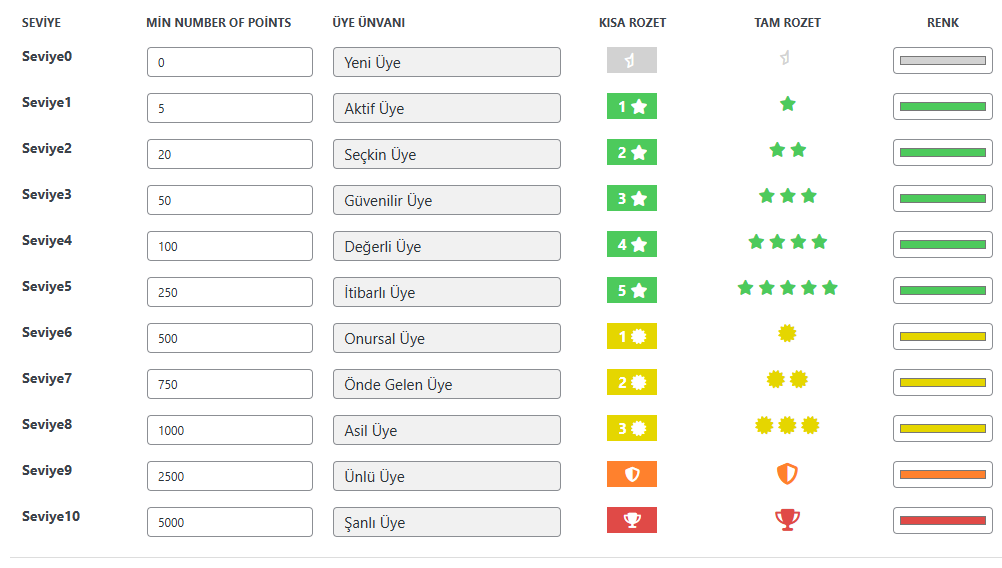Screen dimensions: 1002x568
Task: Click the orange shield short badge
Action: click(631, 475)
